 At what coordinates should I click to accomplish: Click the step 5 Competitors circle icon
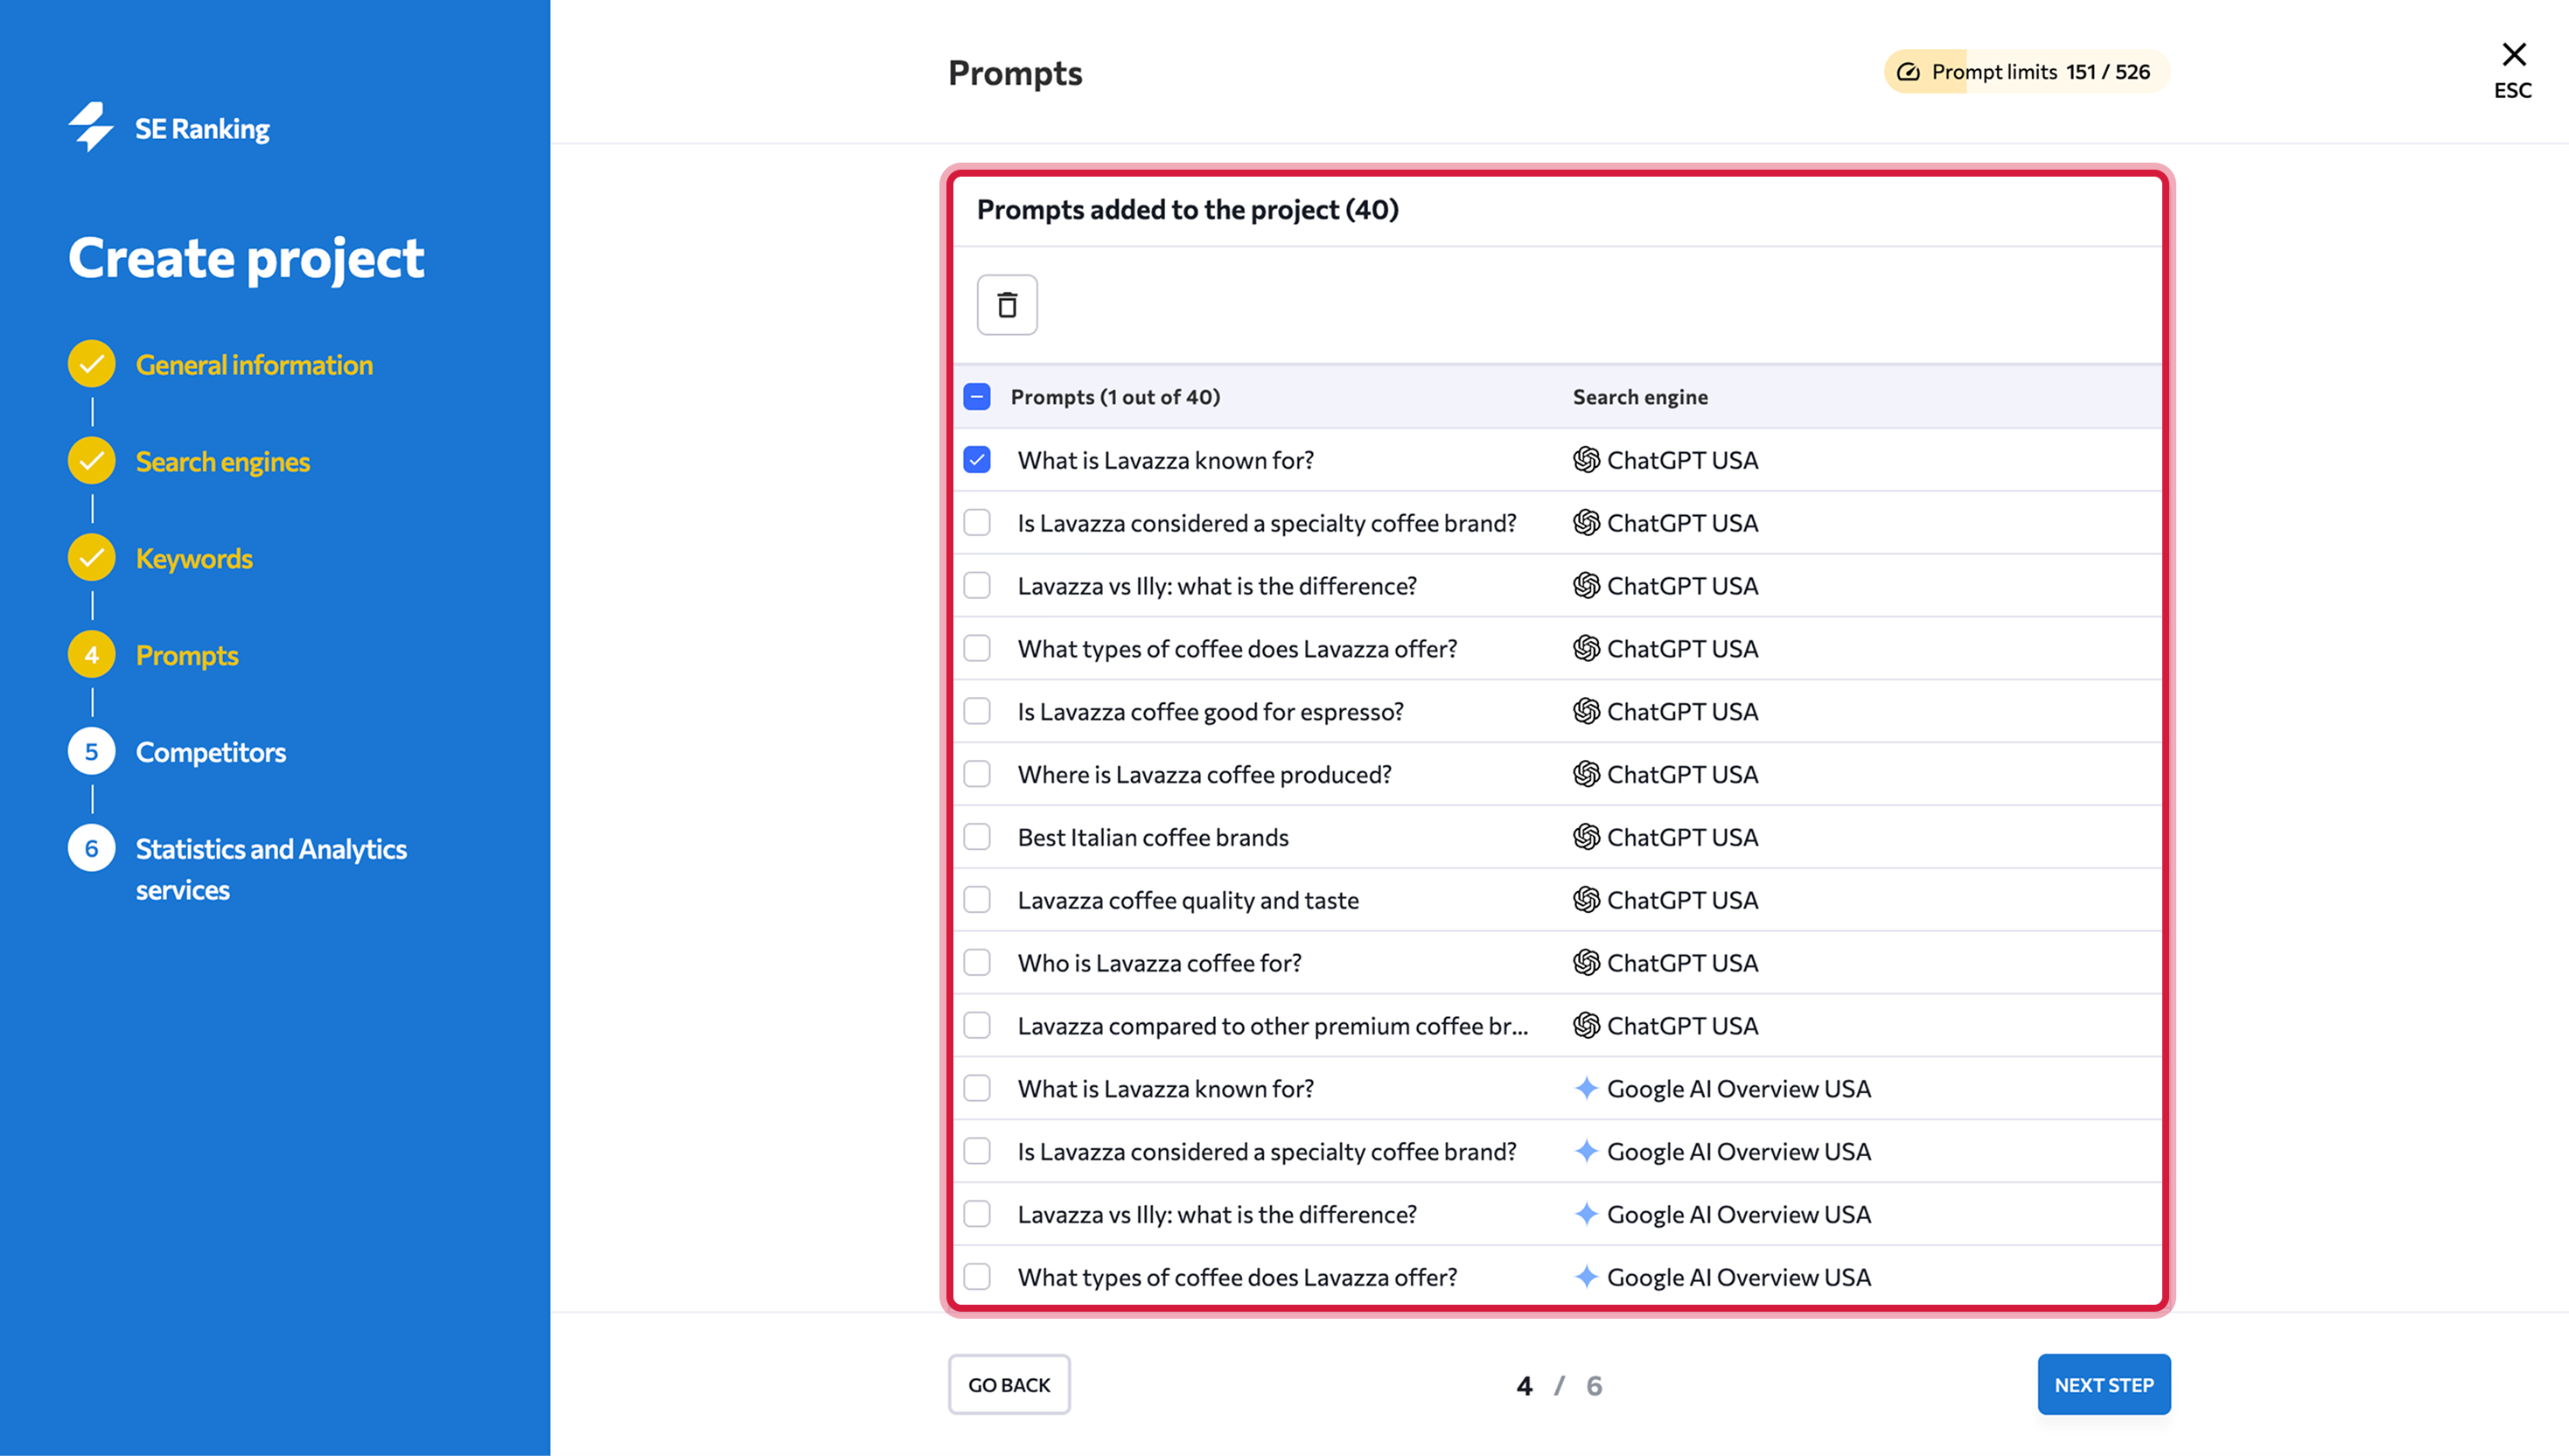click(92, 752)
